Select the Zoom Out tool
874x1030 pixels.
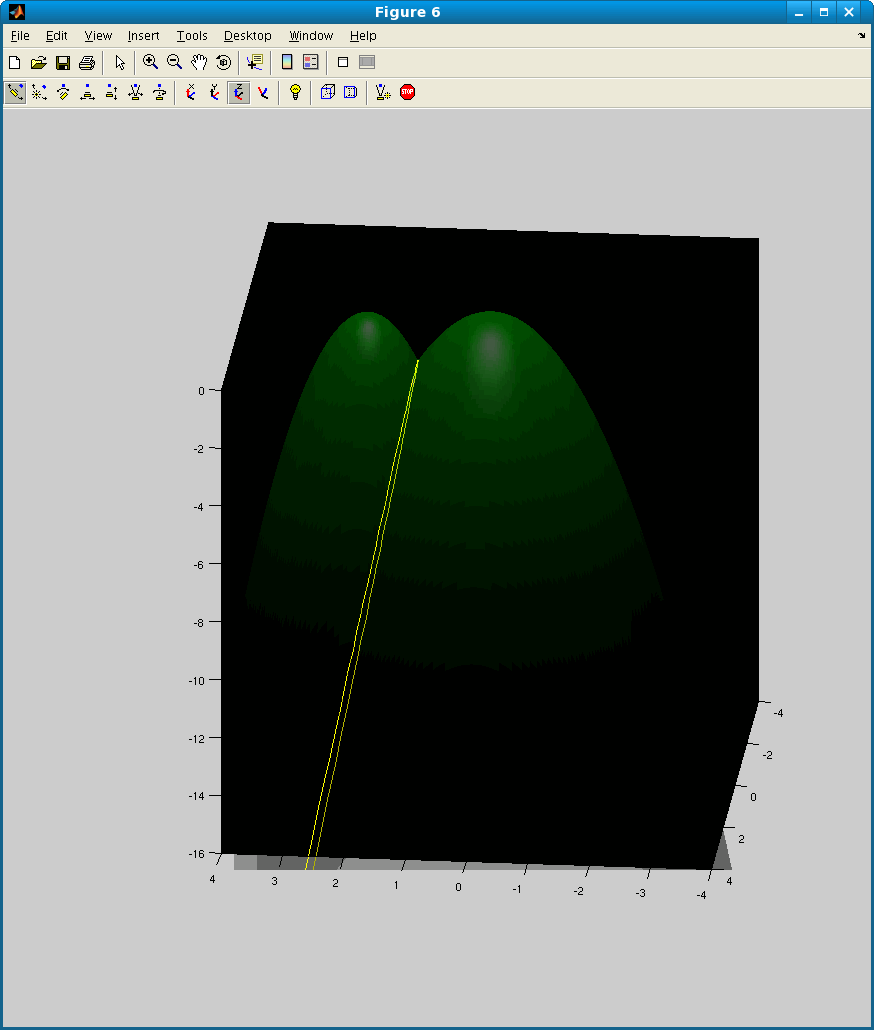(175, 62)
